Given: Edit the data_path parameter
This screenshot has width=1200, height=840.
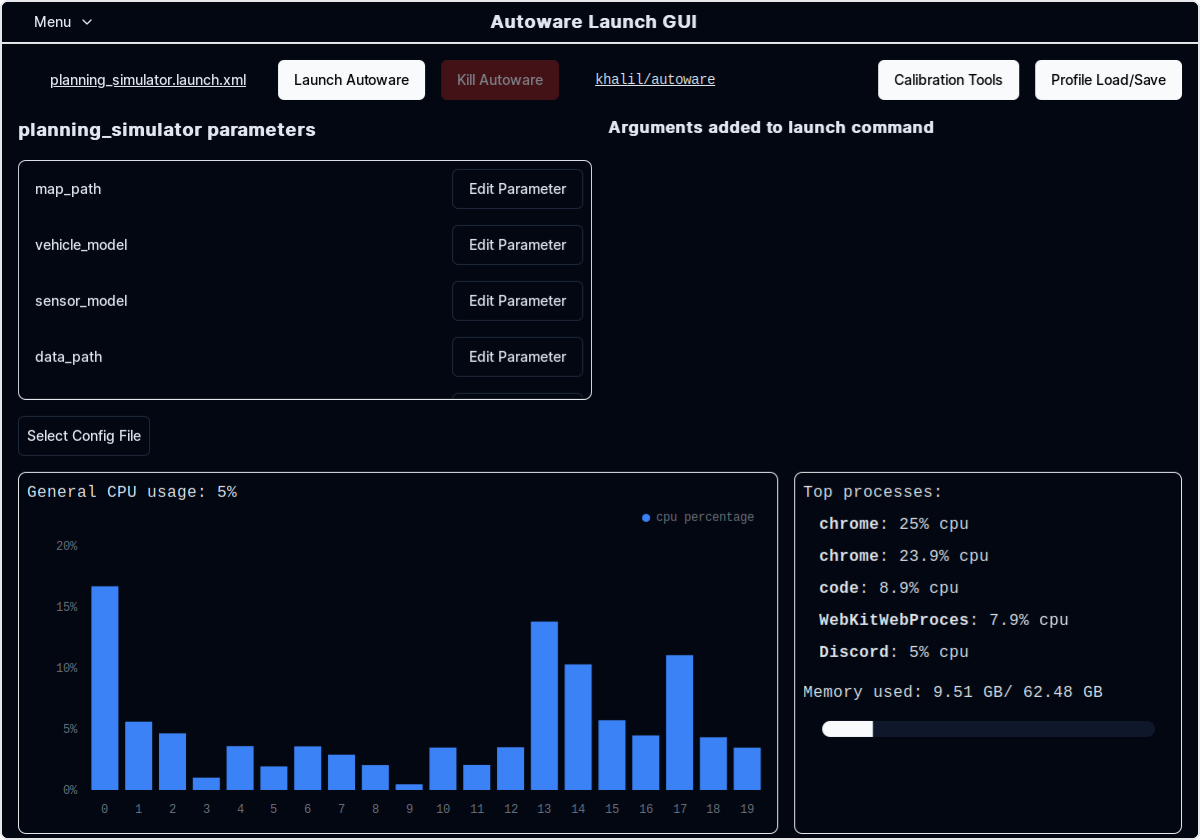Looking at the screenshot, I should point(517,357).
